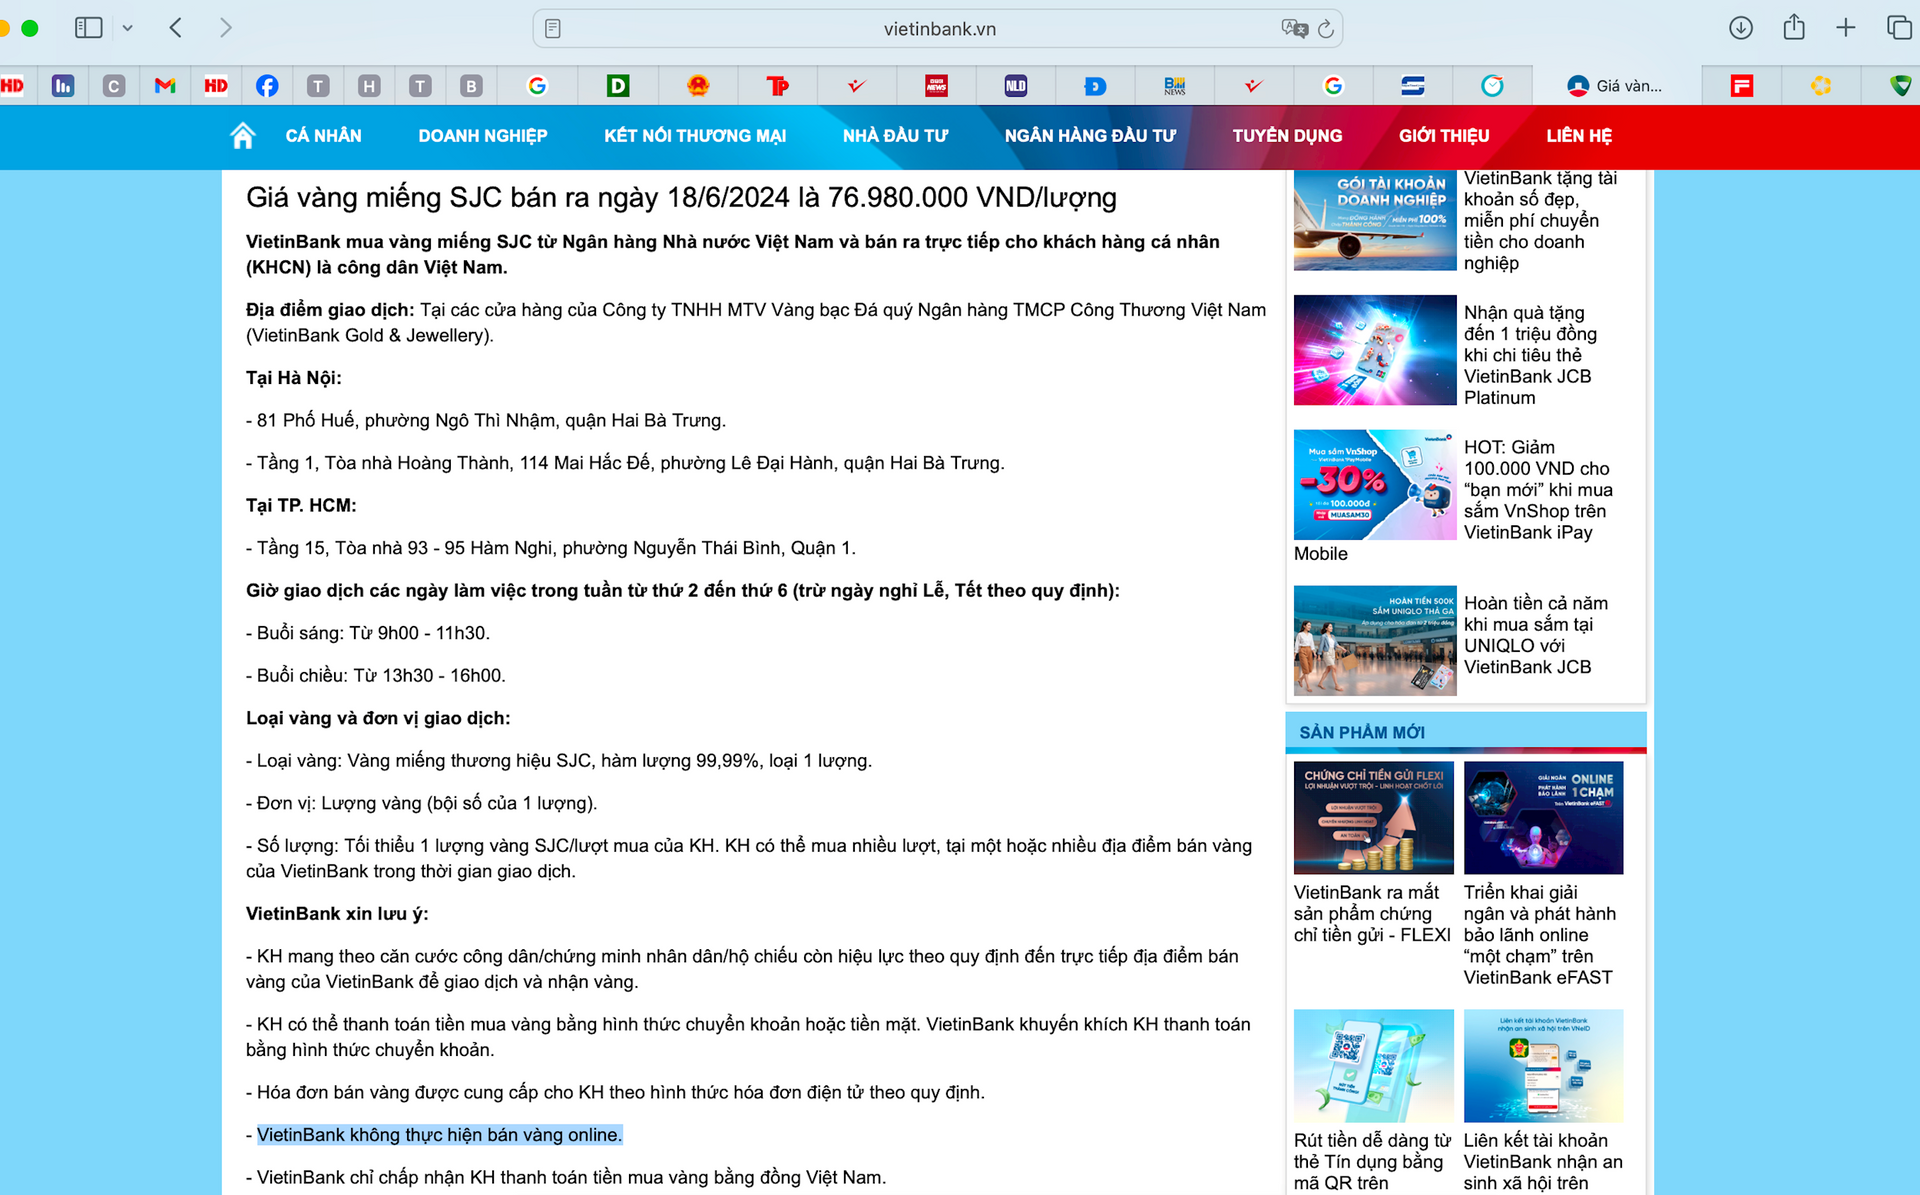1920x1195 pixels.
Task: Open 'HOT: Giảm 100.000 VND' VnShop link
Action: click(x=1538, y=490)
